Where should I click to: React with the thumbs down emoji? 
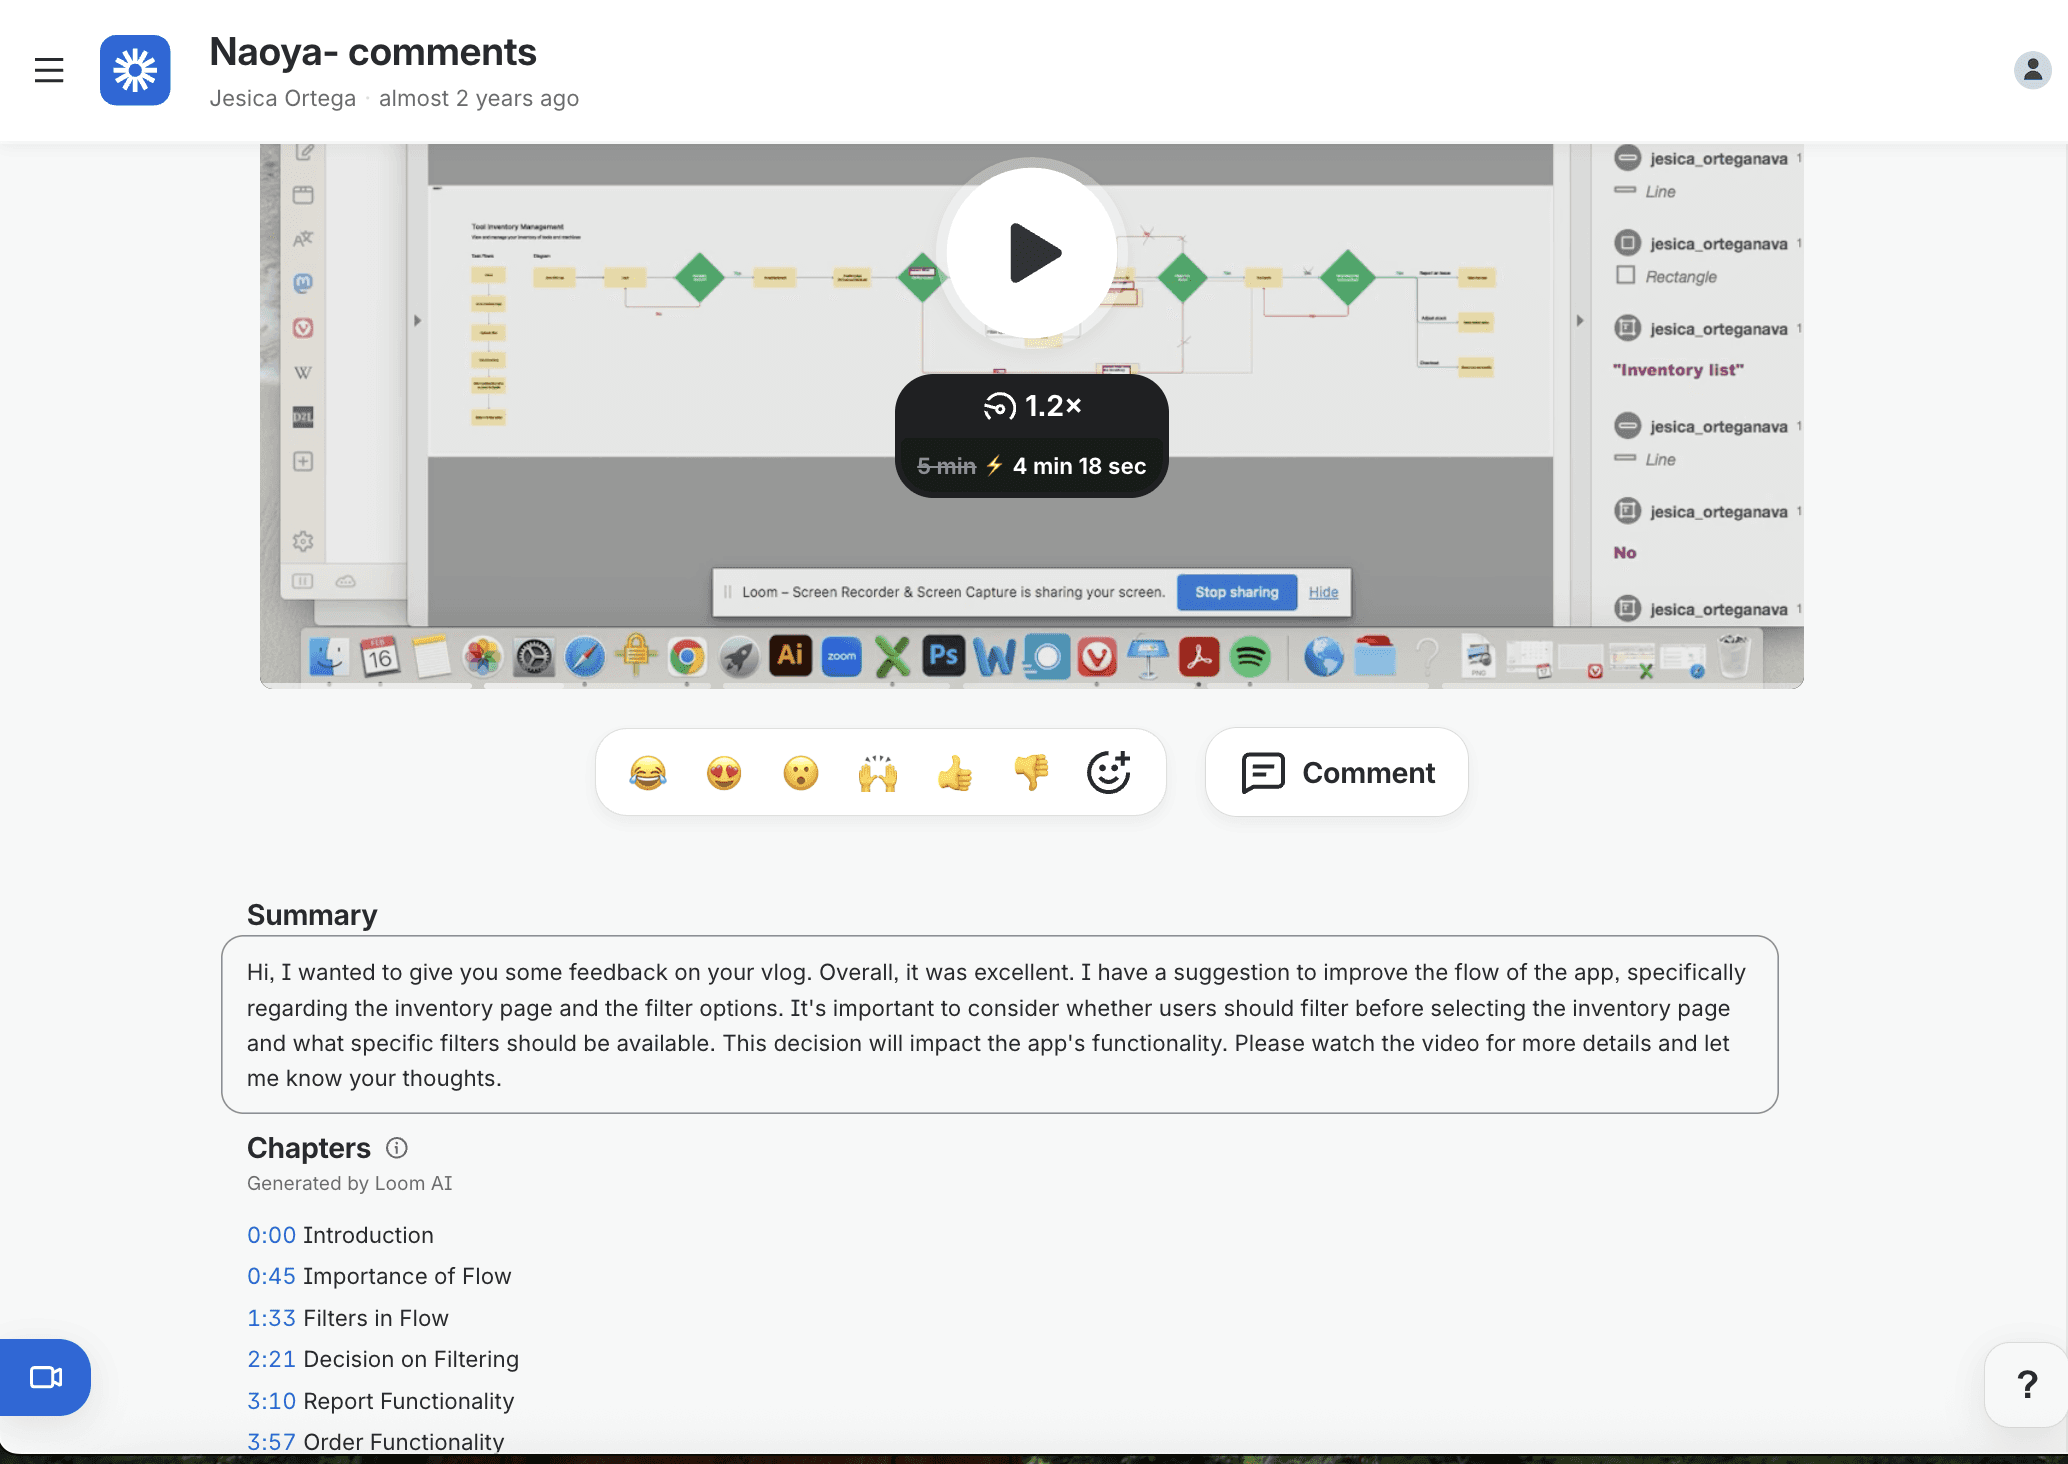coord(1031,773)
